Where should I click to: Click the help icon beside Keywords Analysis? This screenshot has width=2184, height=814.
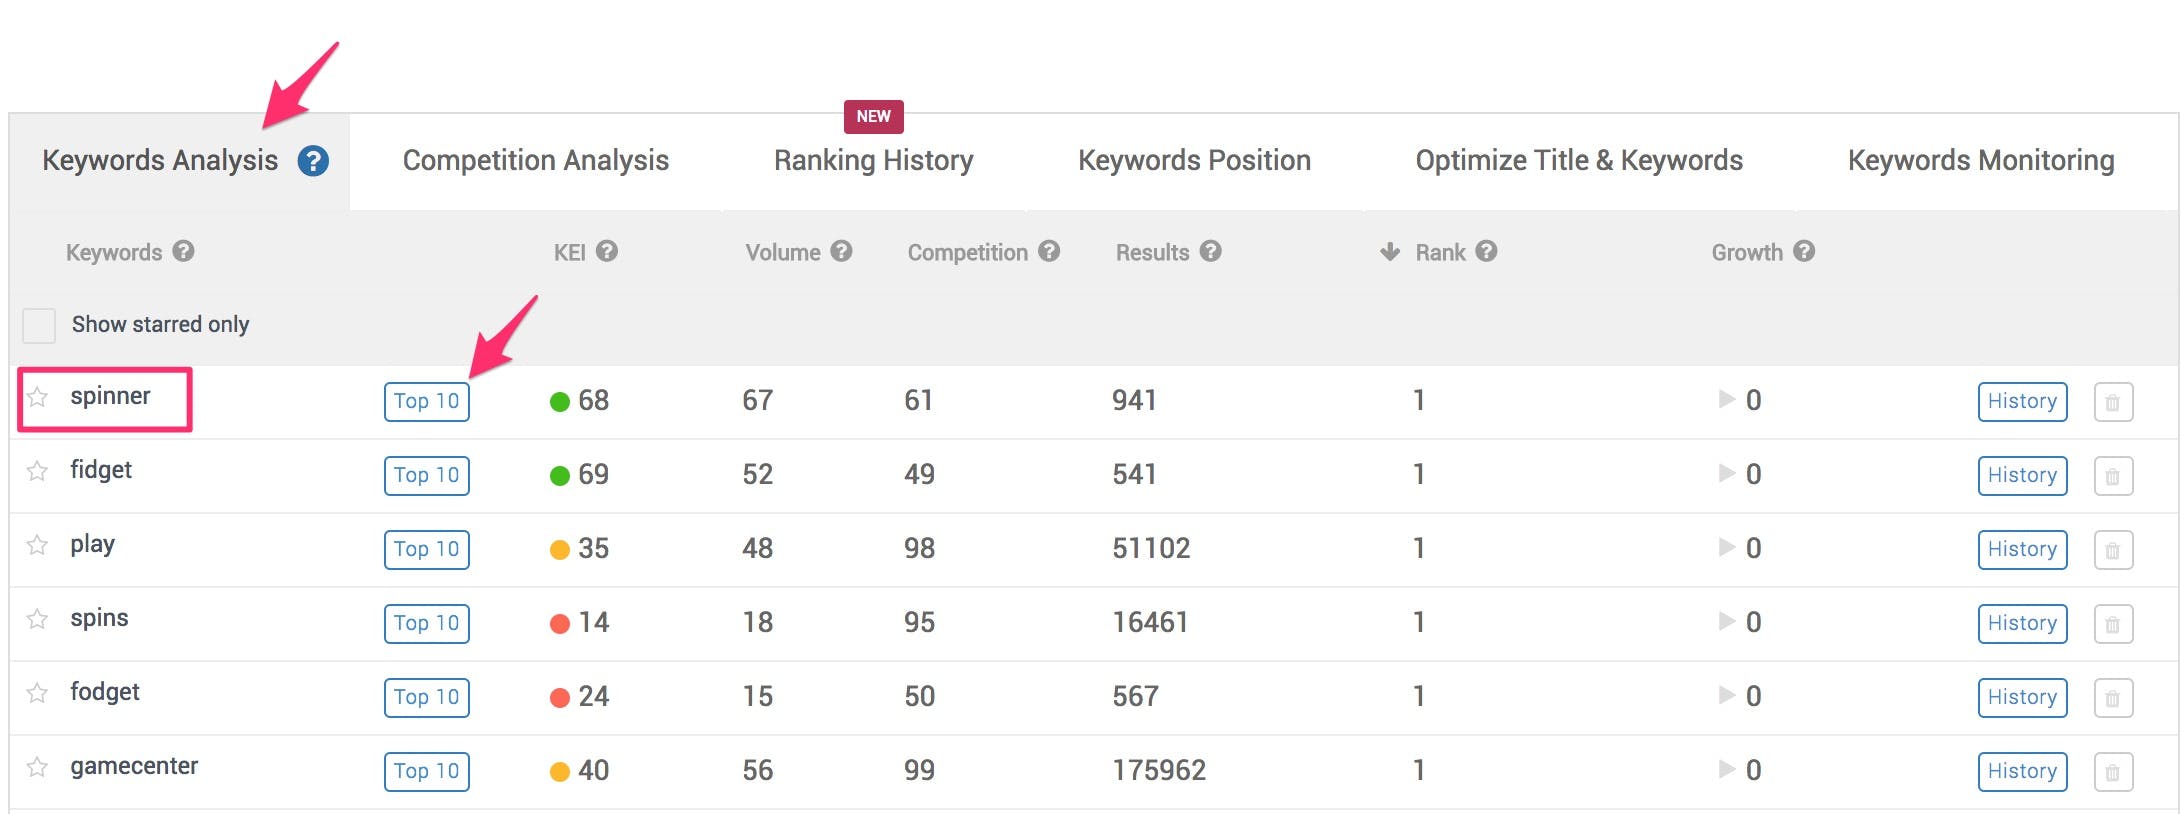pyautogui.click(x=313, y=161)
